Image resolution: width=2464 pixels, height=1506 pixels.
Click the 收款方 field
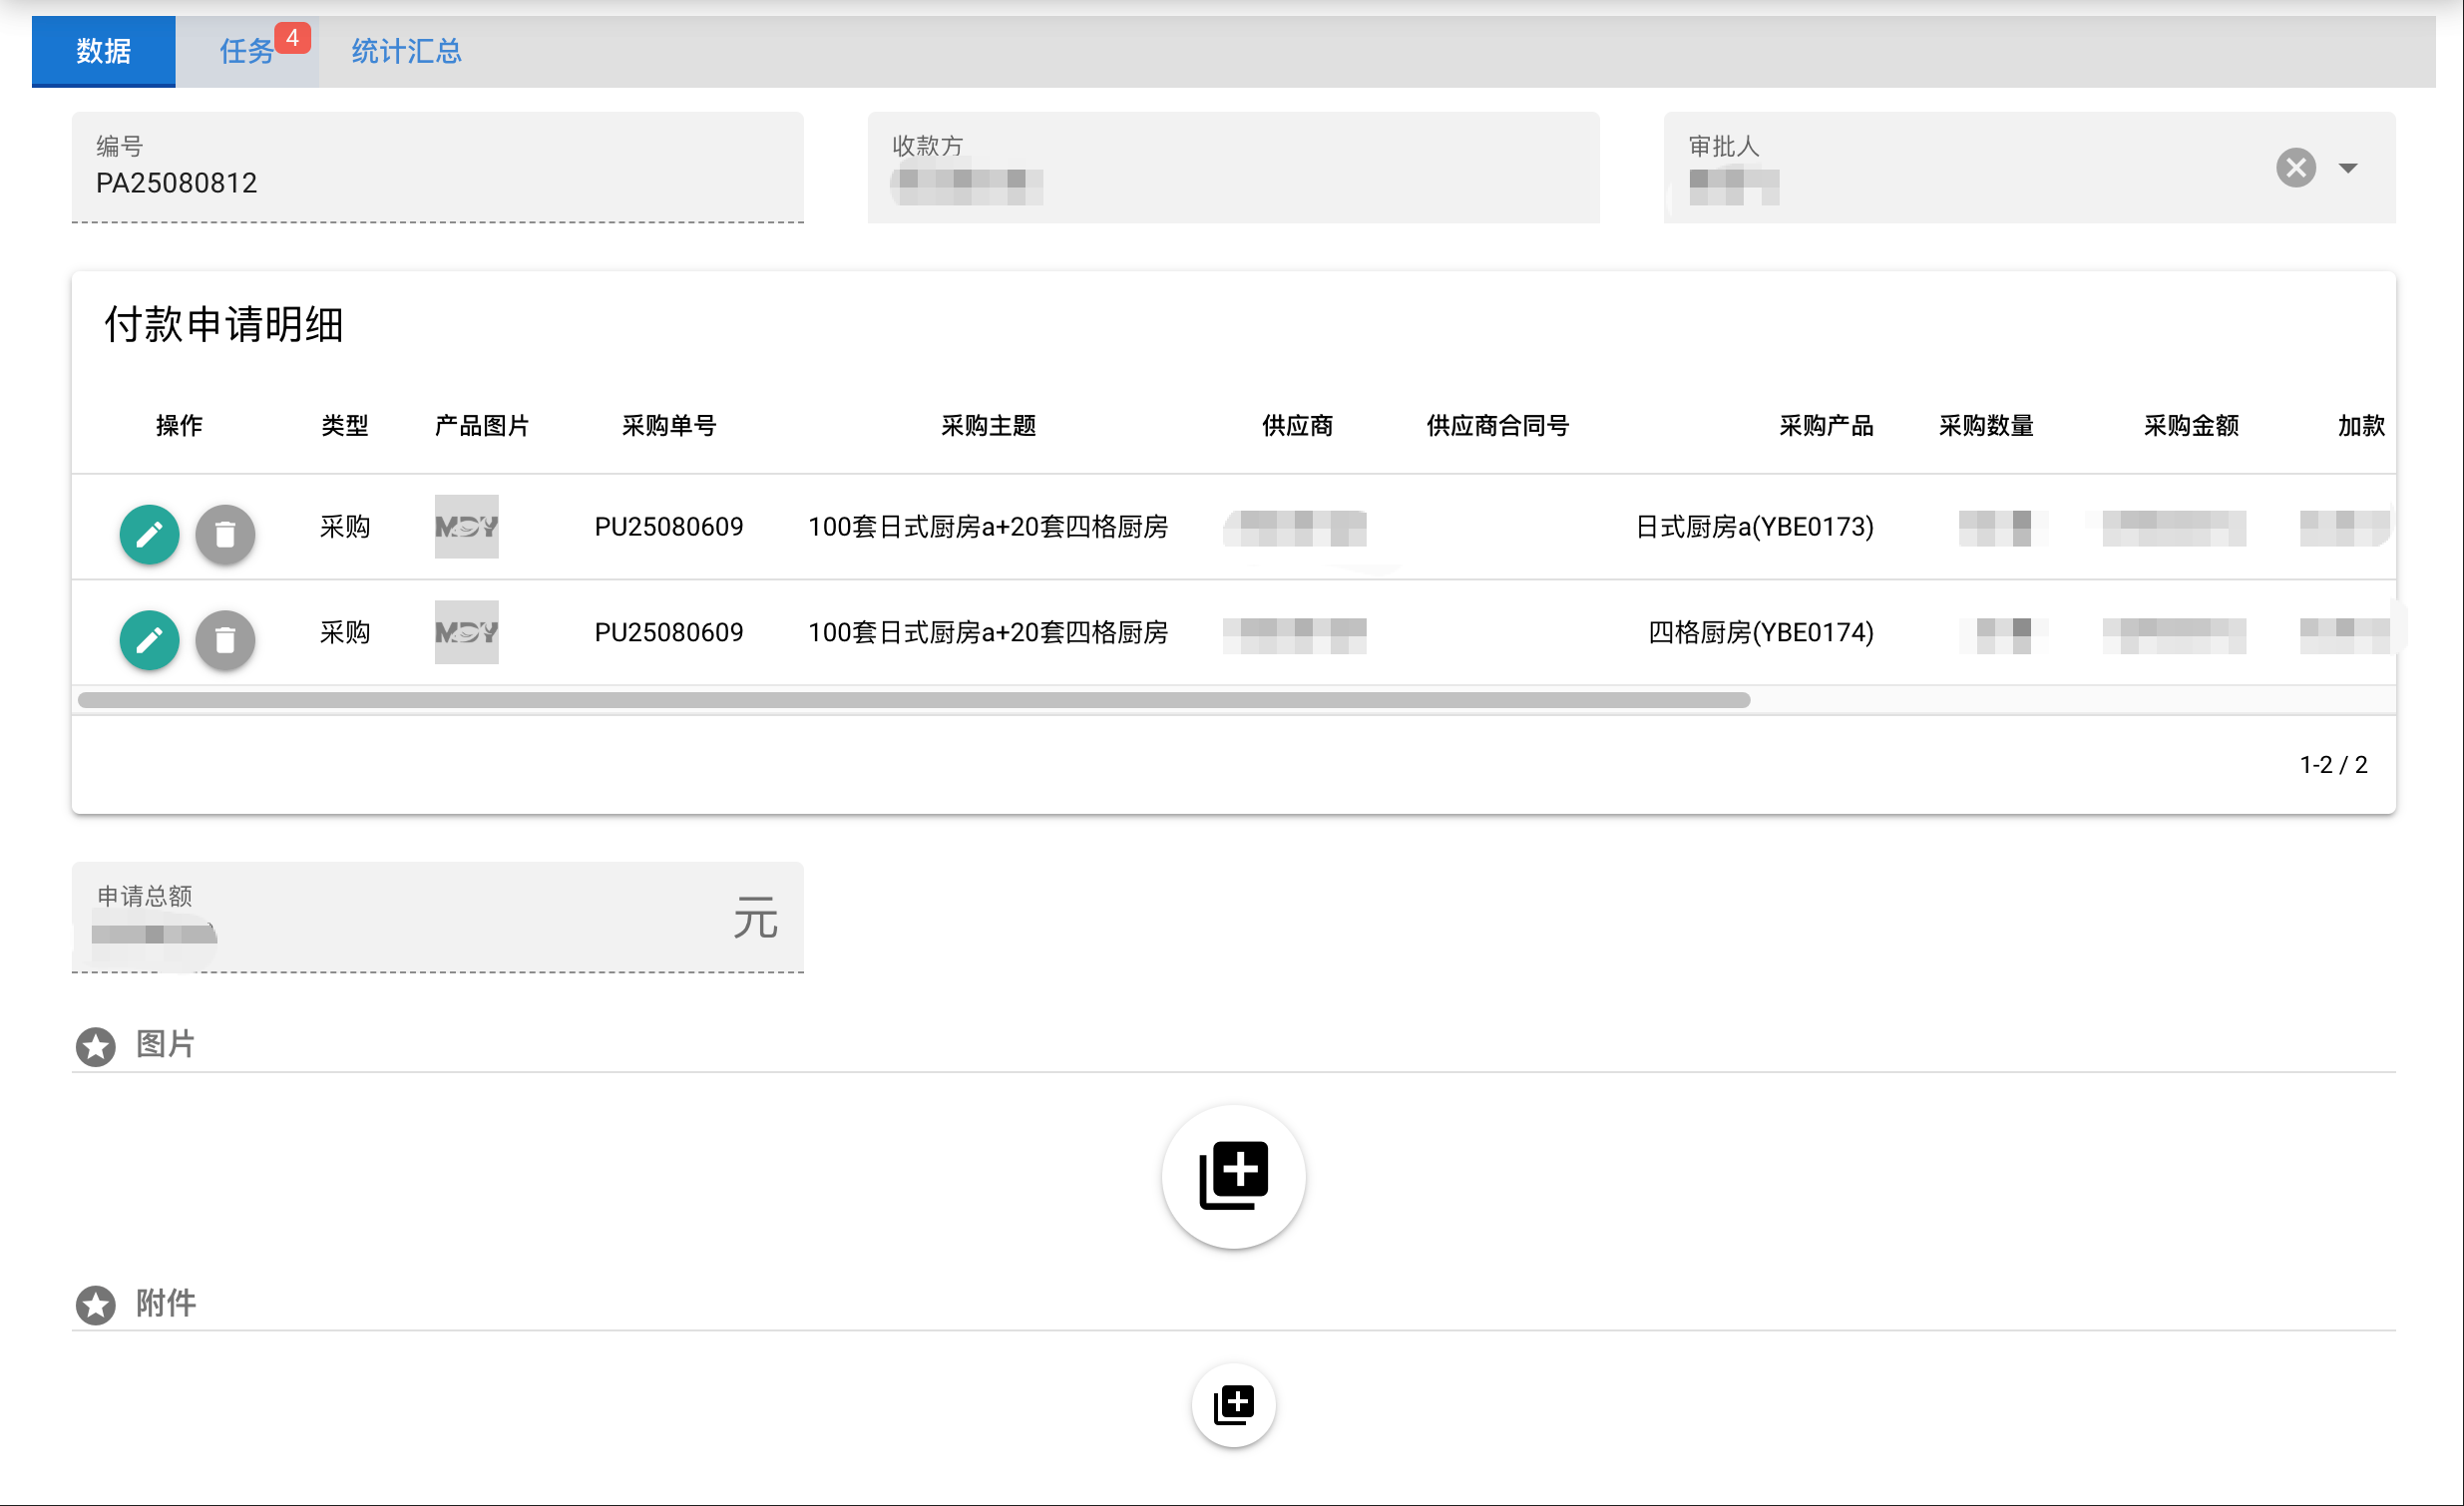1233,167
